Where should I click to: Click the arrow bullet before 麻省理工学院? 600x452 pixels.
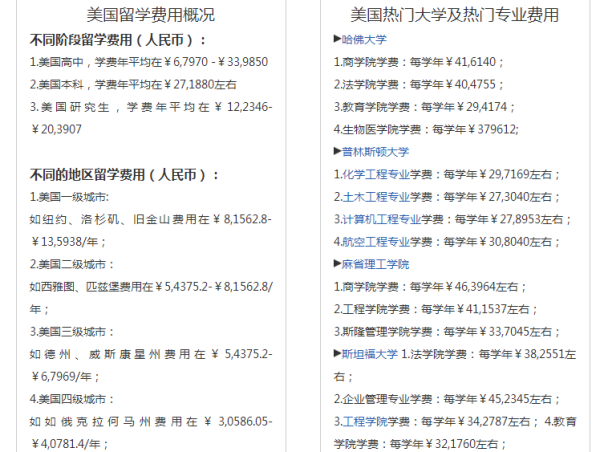tap(337, 263)
